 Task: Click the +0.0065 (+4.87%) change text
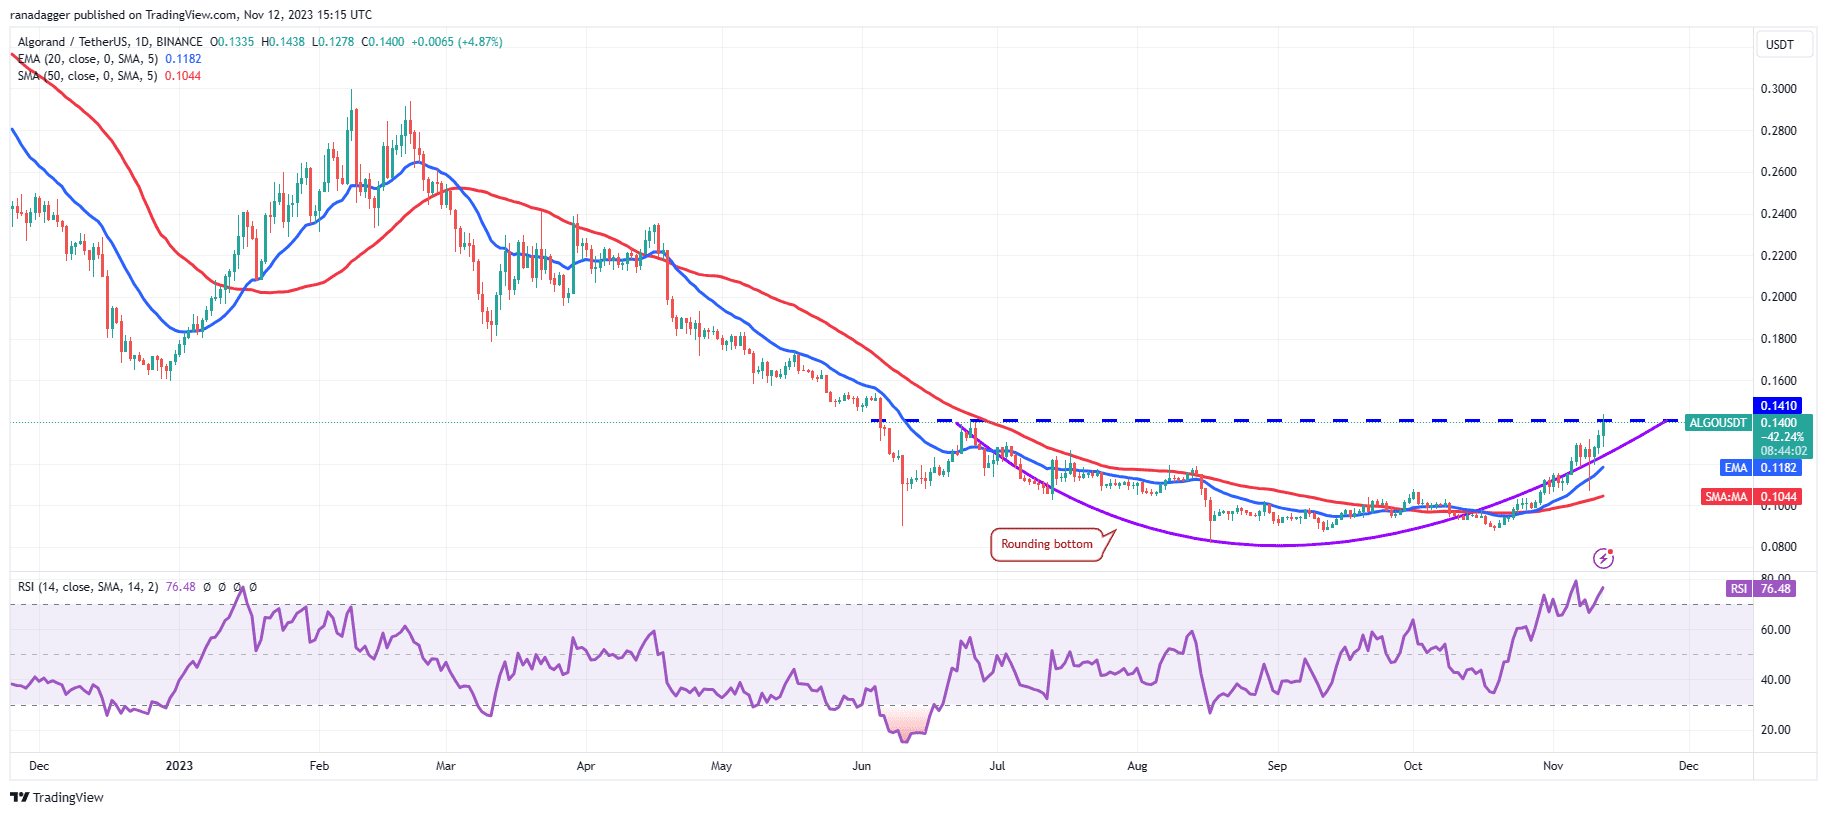[x=457, y=42]
